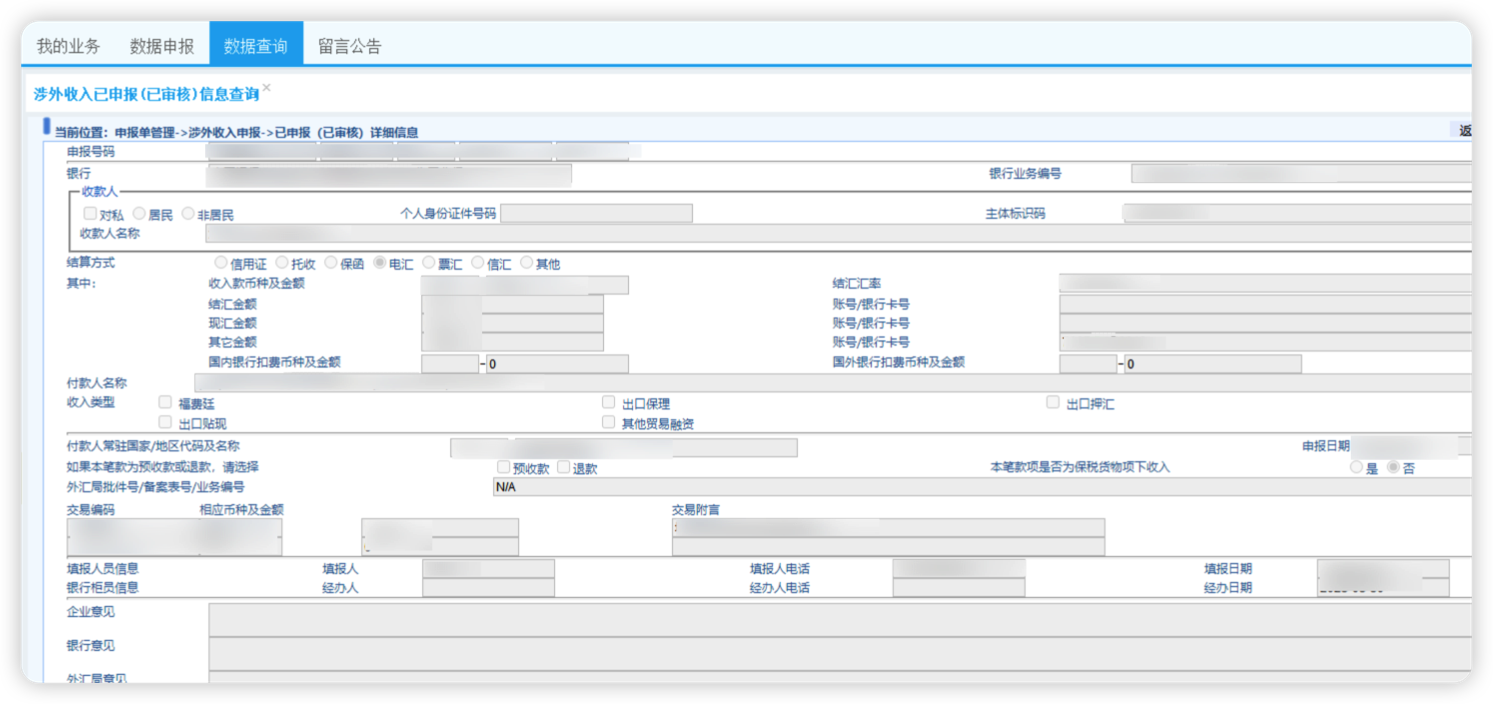Click the 经办日期 field
The height and width of the screenshot is (704, 1493).
click(x=1383, y=588)
